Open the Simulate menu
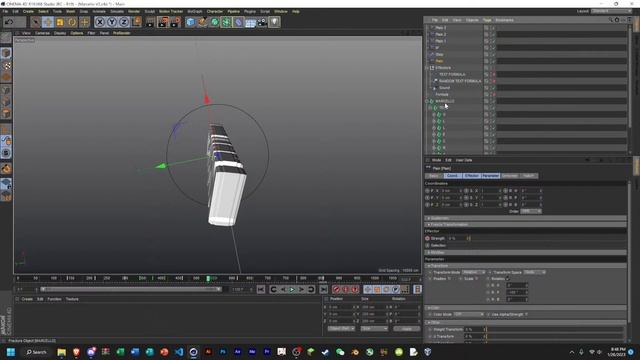Screen dimensions: 640x360 click(117, 11)
